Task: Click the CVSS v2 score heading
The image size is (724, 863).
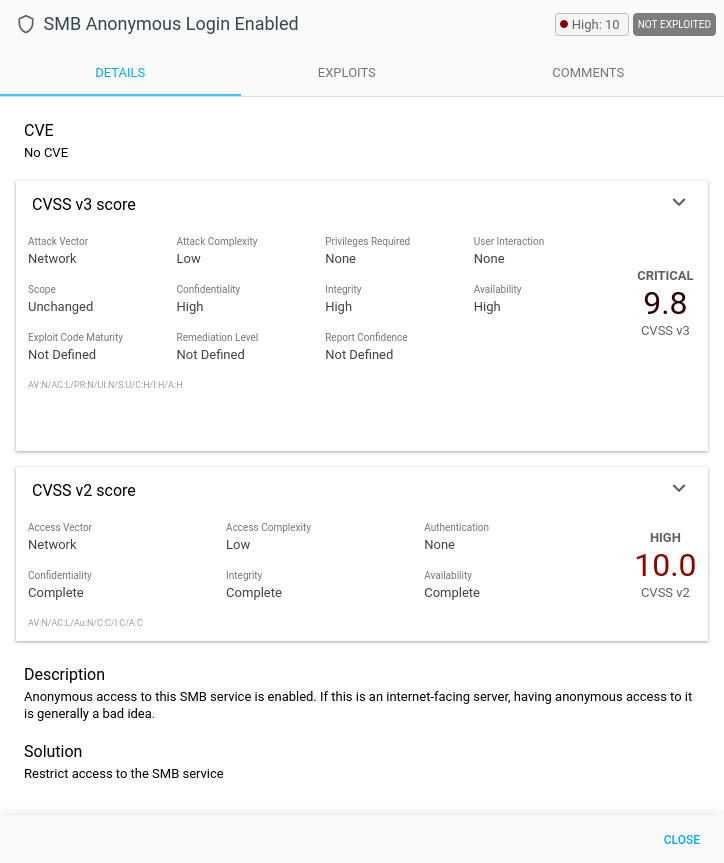Action: pyautogui.click(x=84, y=491)
